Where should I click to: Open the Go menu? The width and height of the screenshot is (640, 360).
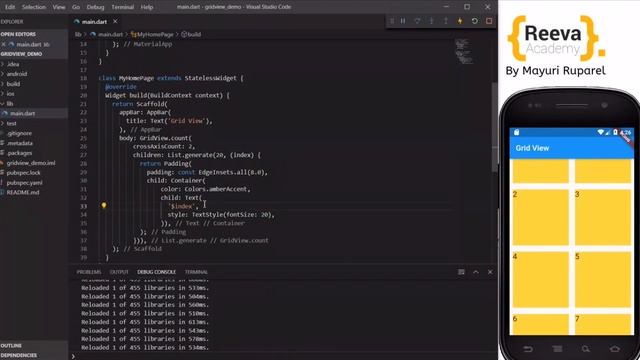click(x=76, y=7)
